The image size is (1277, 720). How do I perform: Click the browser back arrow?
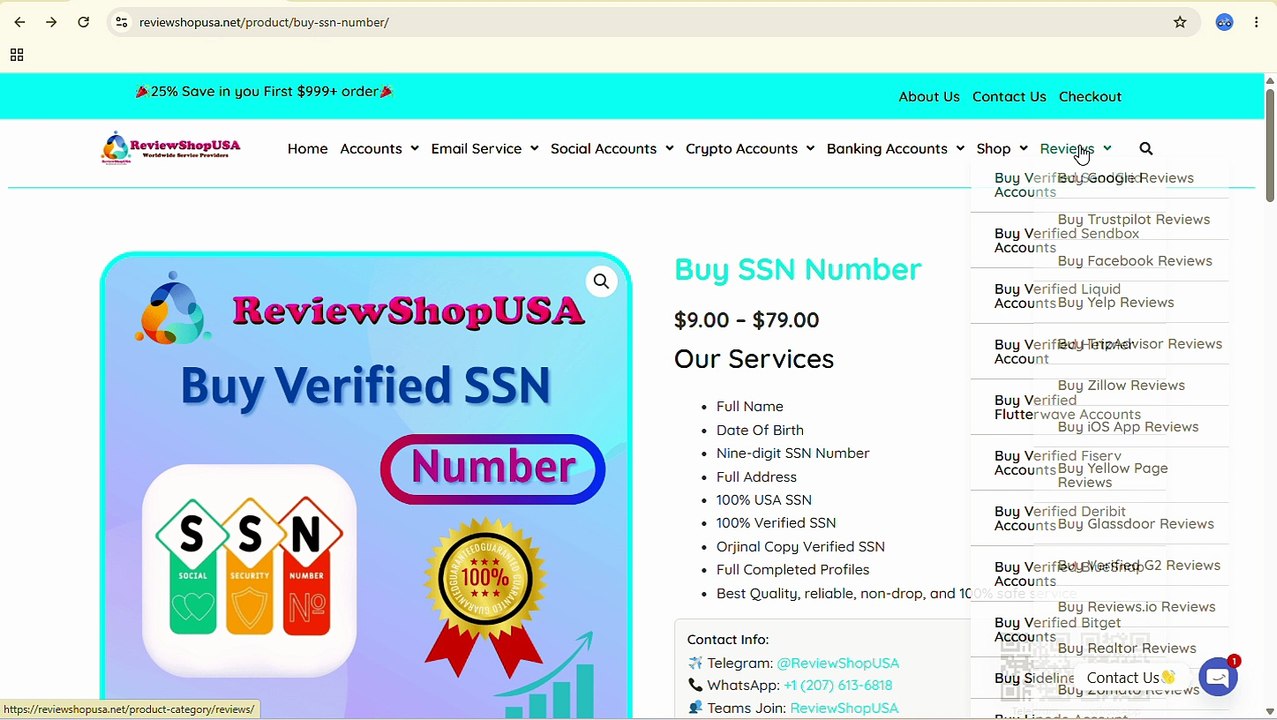point(20,22)
